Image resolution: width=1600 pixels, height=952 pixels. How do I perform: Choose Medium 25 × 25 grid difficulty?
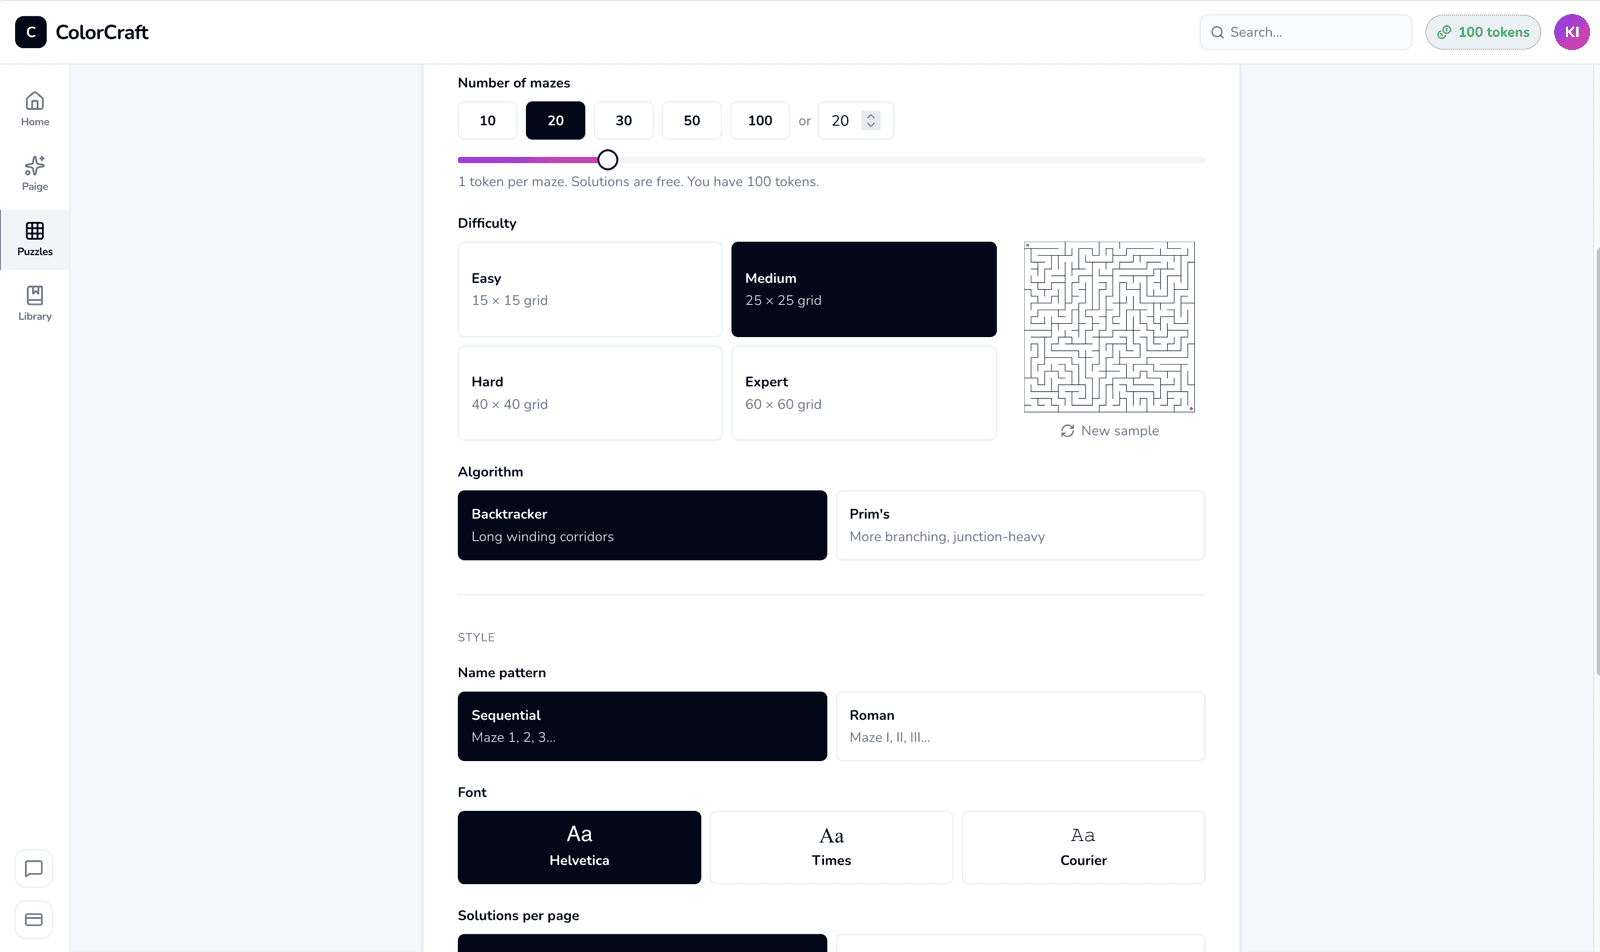864,289
